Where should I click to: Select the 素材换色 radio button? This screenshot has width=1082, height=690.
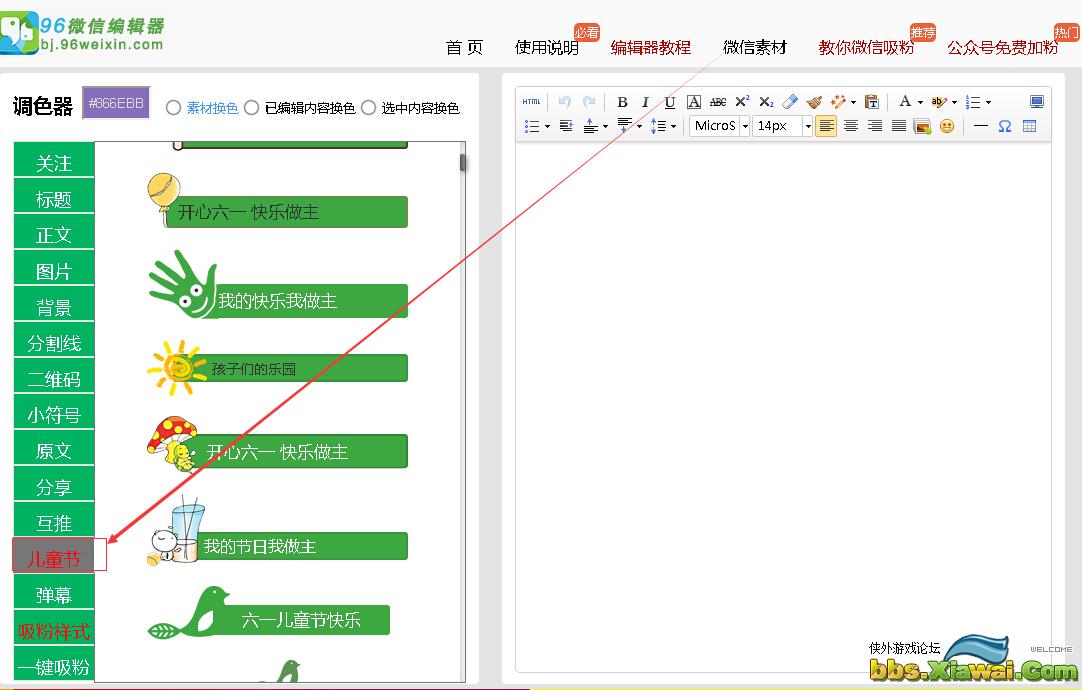click(x=174, y=107)
